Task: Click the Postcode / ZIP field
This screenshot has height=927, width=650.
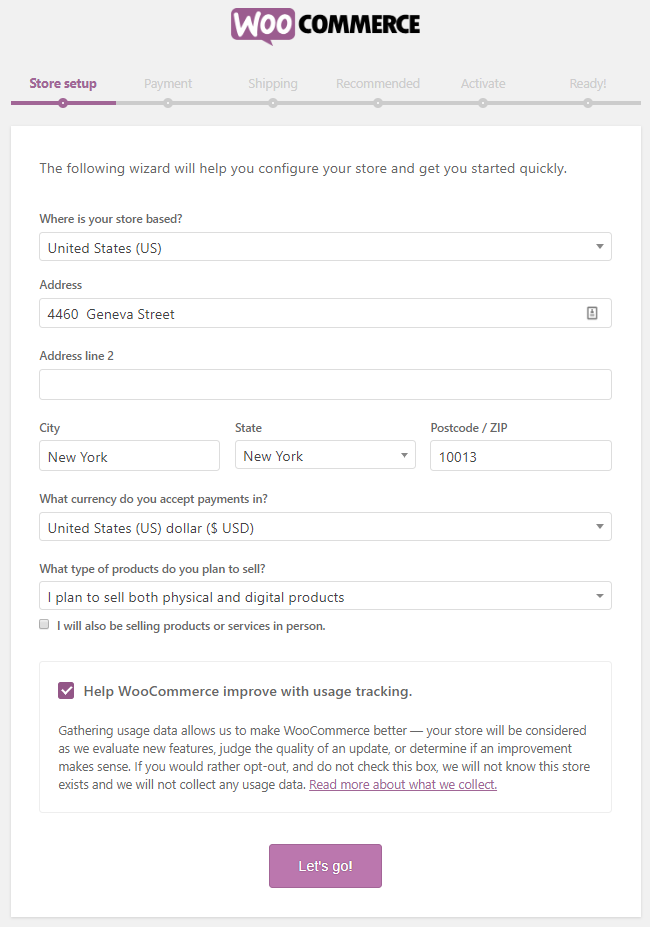Action: tap(520, 456)
